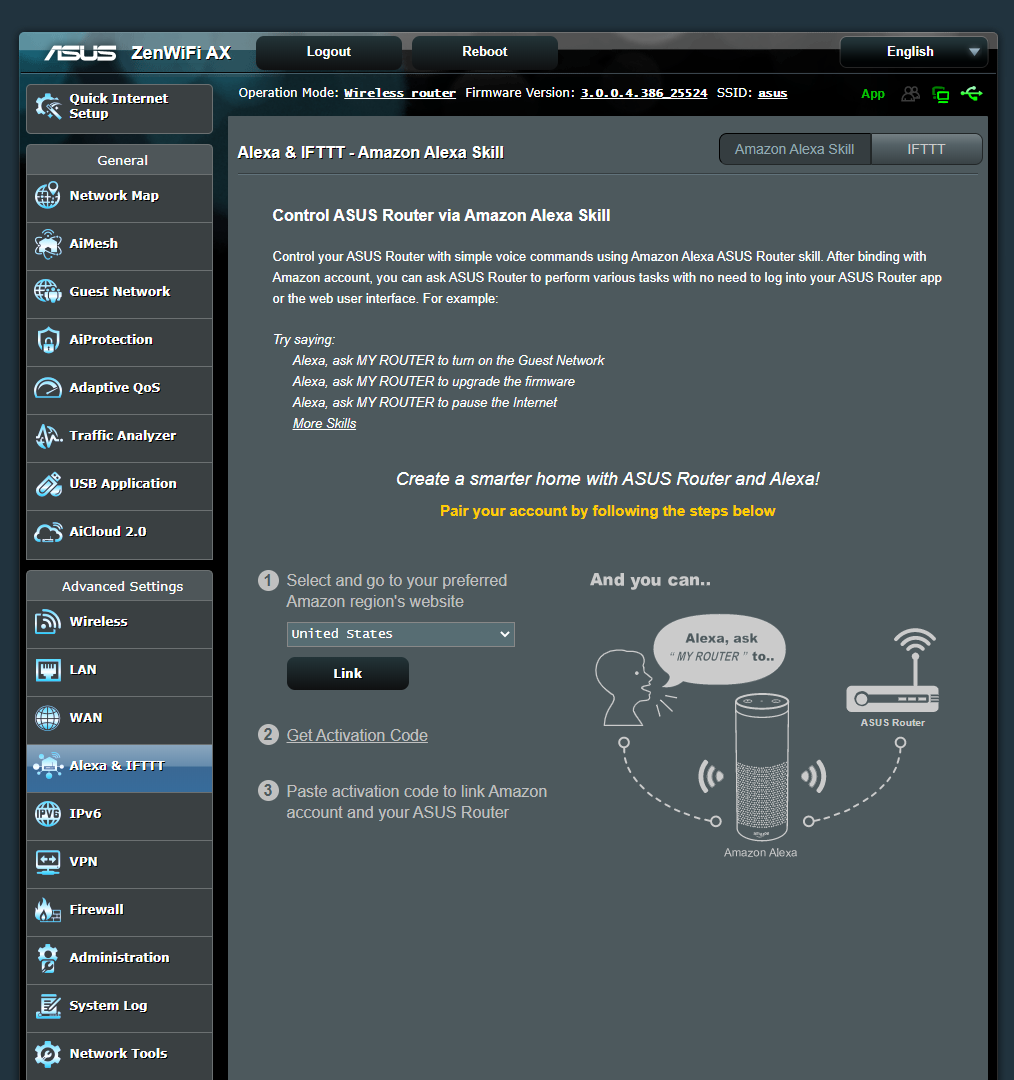Click the AiCloud 2.0 cloud icon

click(x=48, y=532)
